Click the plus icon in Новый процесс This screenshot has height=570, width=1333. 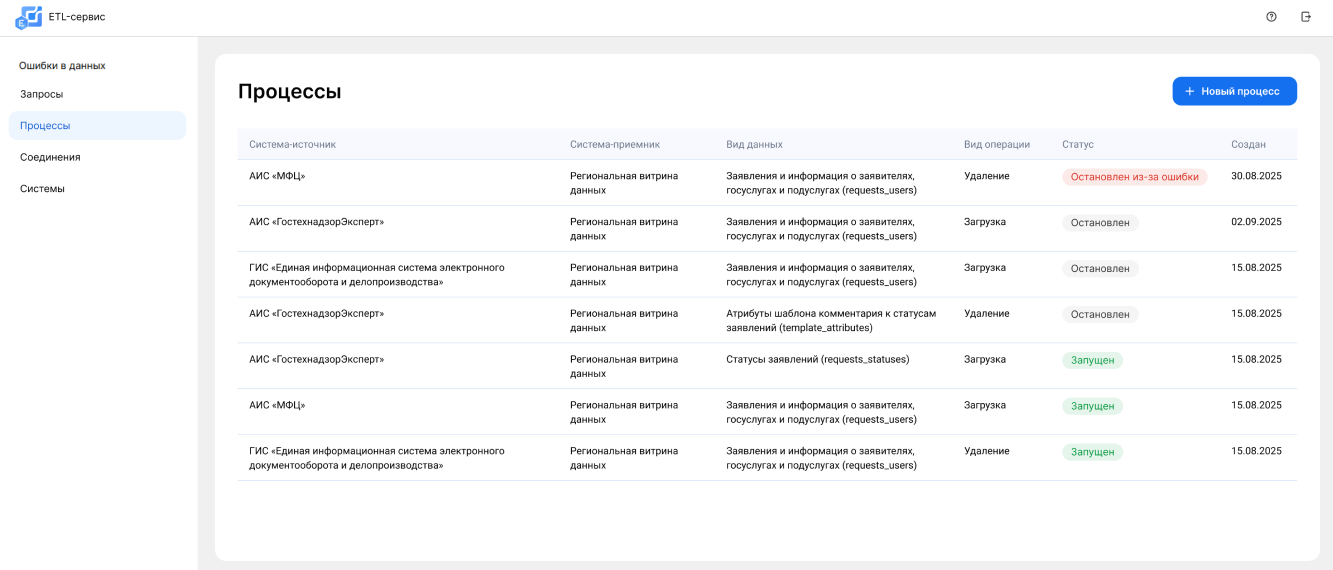coord(1189,91)
